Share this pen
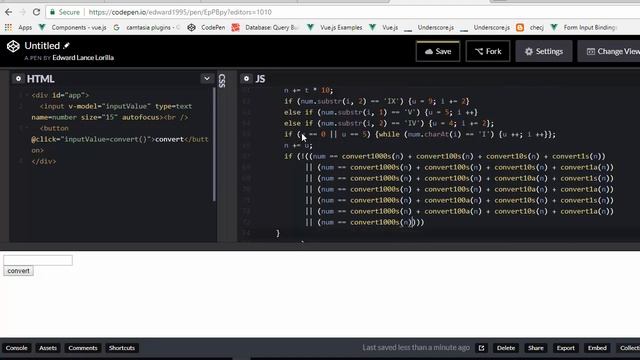This screenshot has height=360, width=640. pos(536,348)
